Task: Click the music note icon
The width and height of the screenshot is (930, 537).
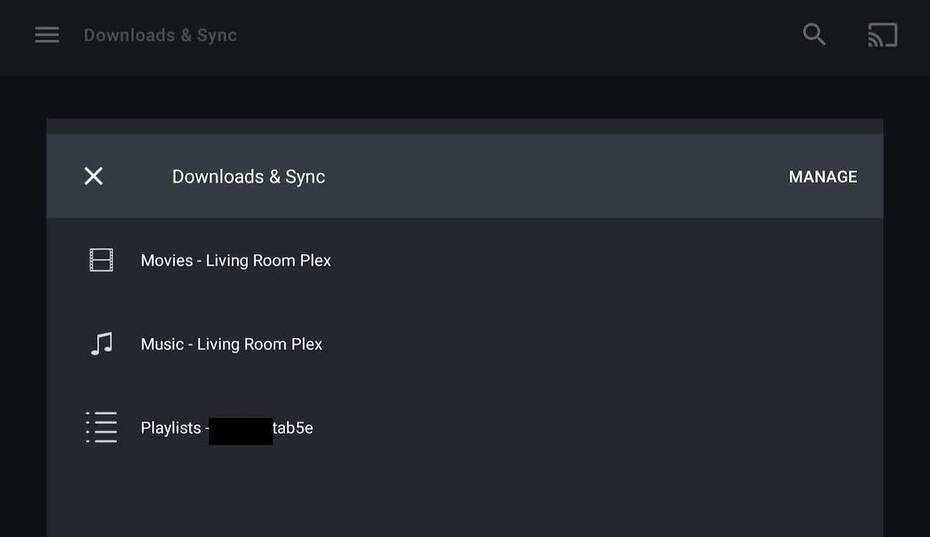Action: [101, 344]
